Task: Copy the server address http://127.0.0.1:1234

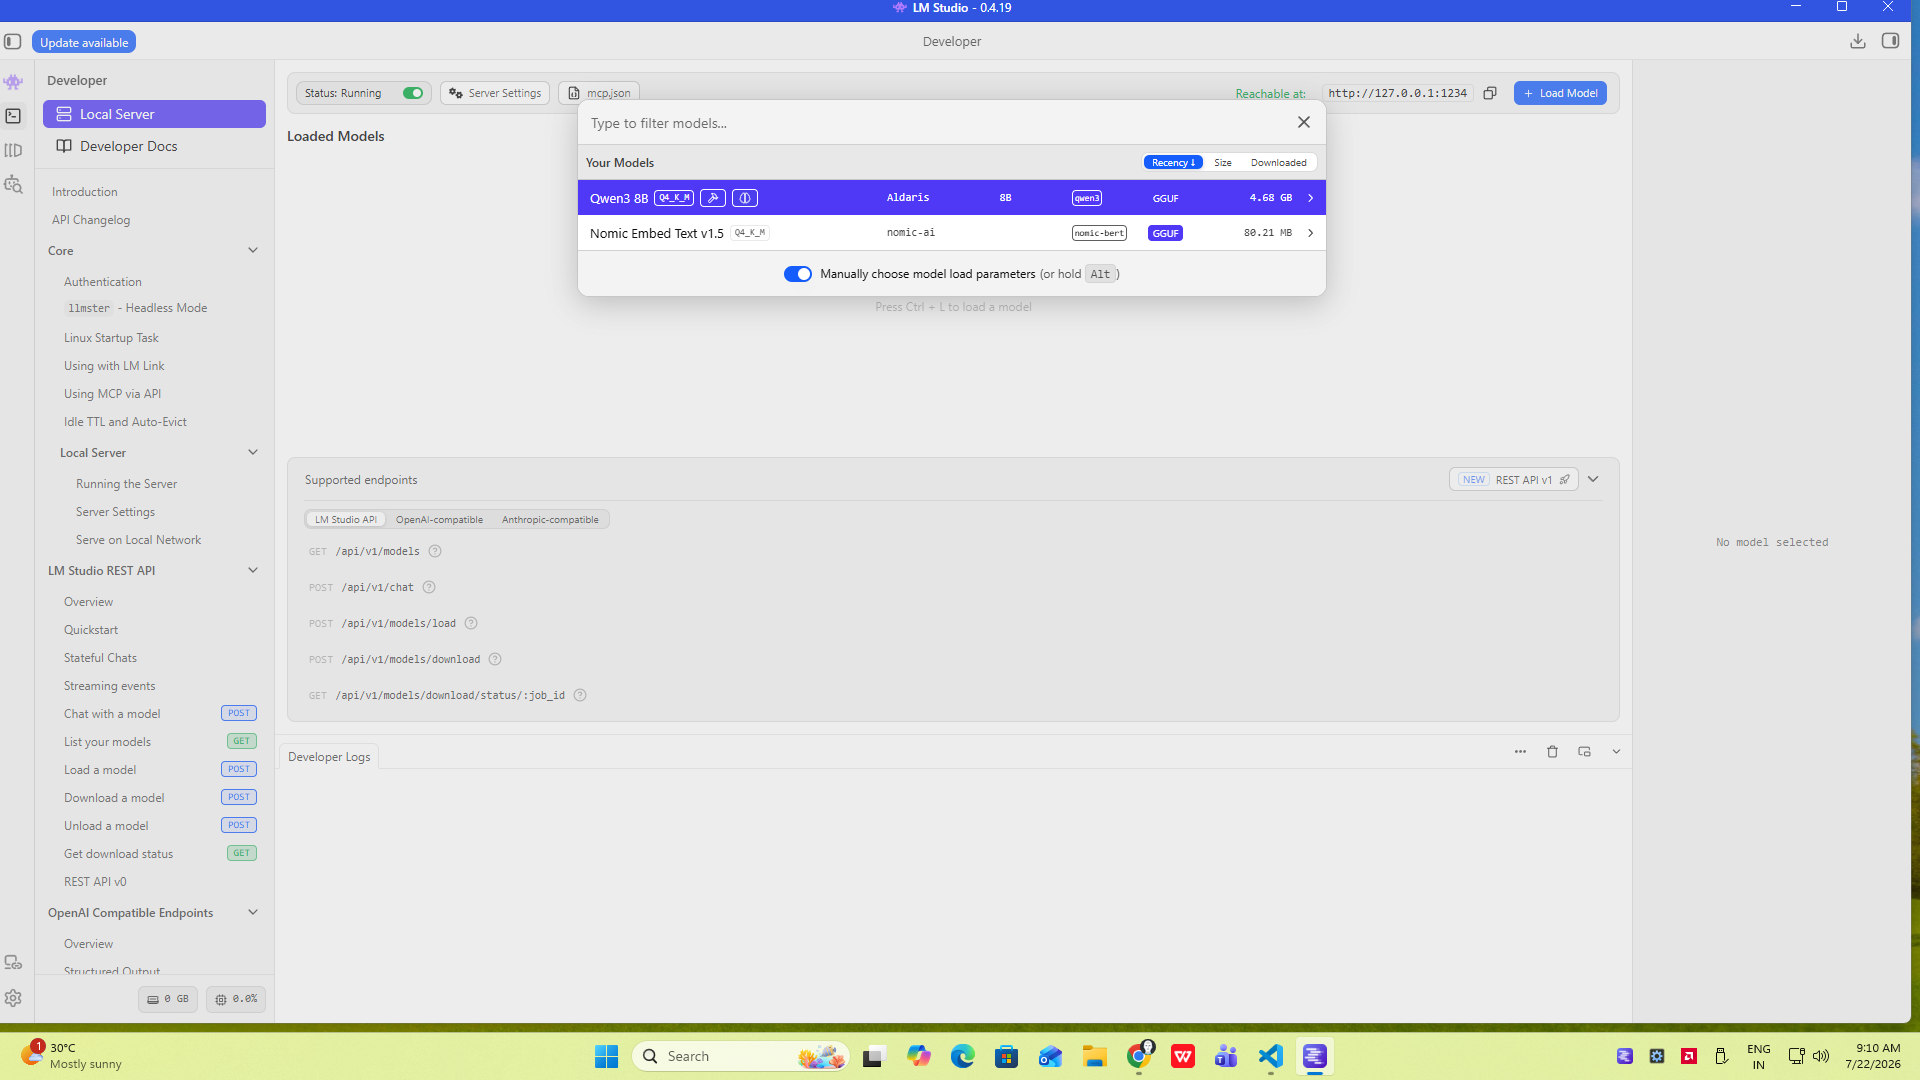Action: coord(1490,93)
